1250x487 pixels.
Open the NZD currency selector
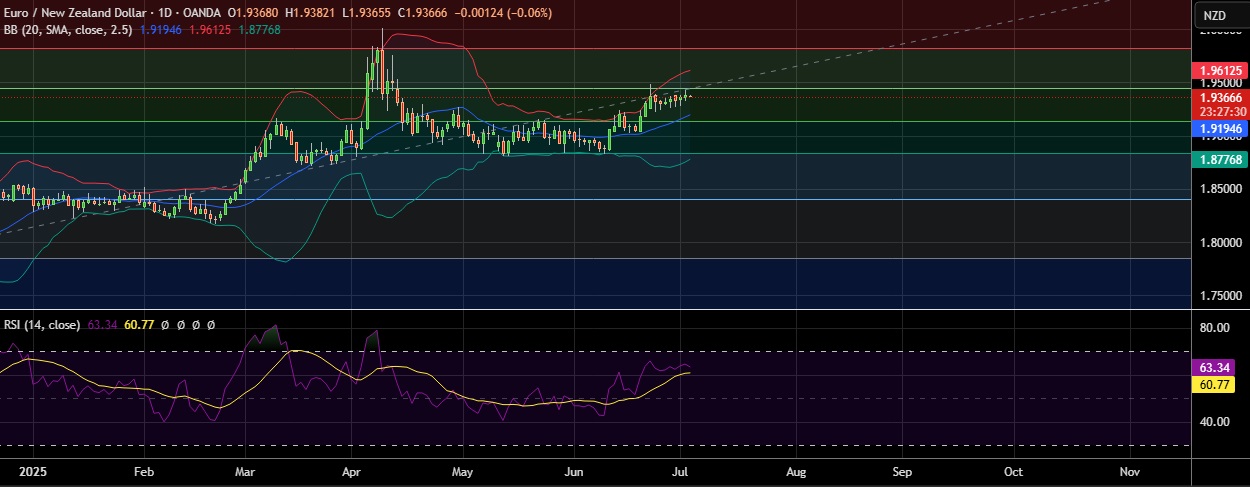[1214, 15]
